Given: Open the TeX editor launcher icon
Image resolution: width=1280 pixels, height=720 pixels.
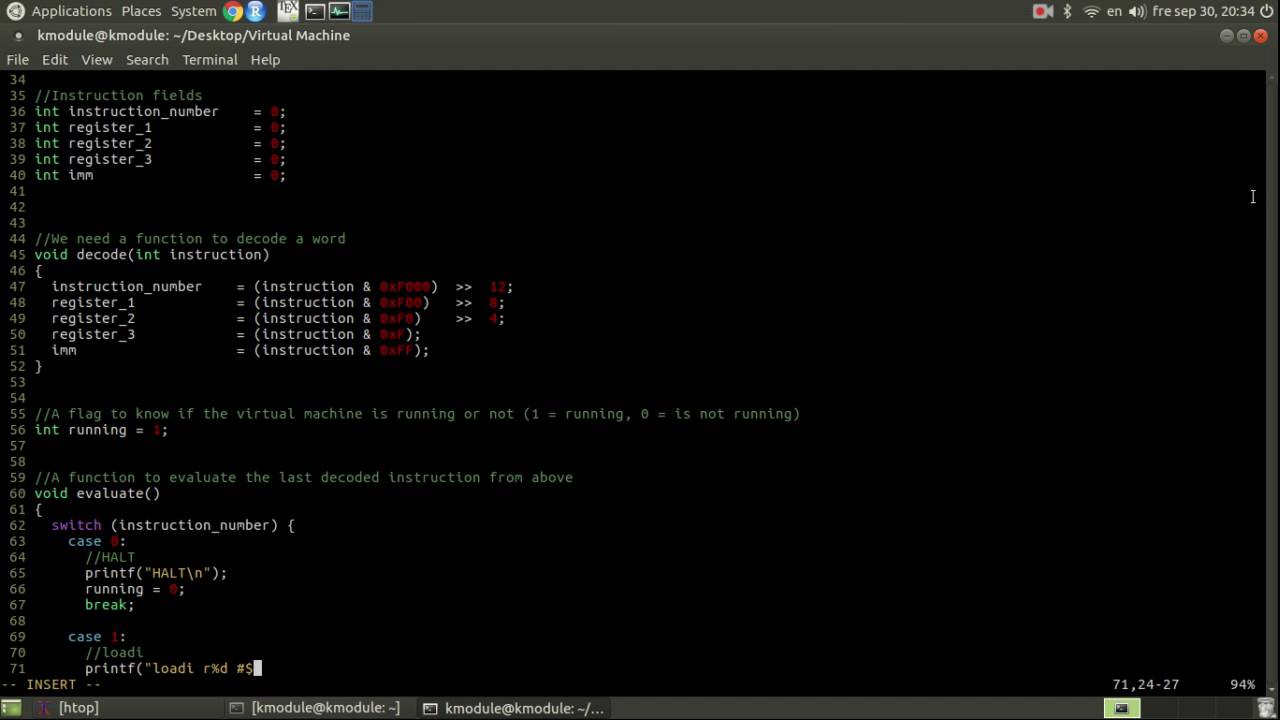Looking at the screenshot, I should tap(288, 11).
